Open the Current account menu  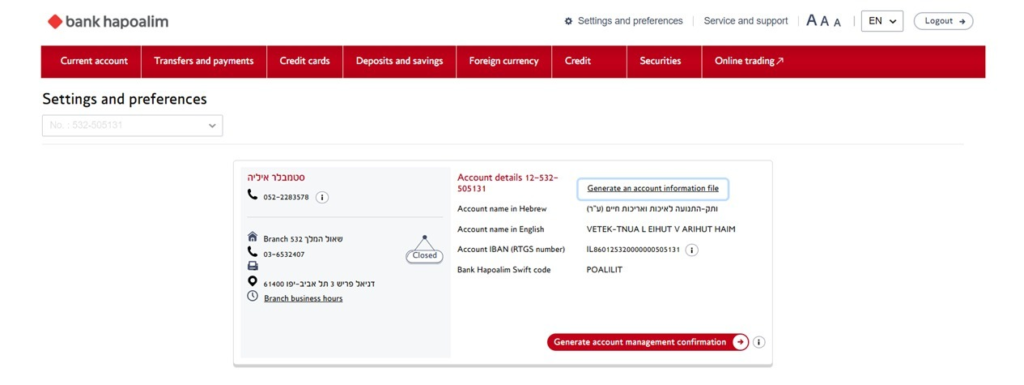click(x=94, y=61)
